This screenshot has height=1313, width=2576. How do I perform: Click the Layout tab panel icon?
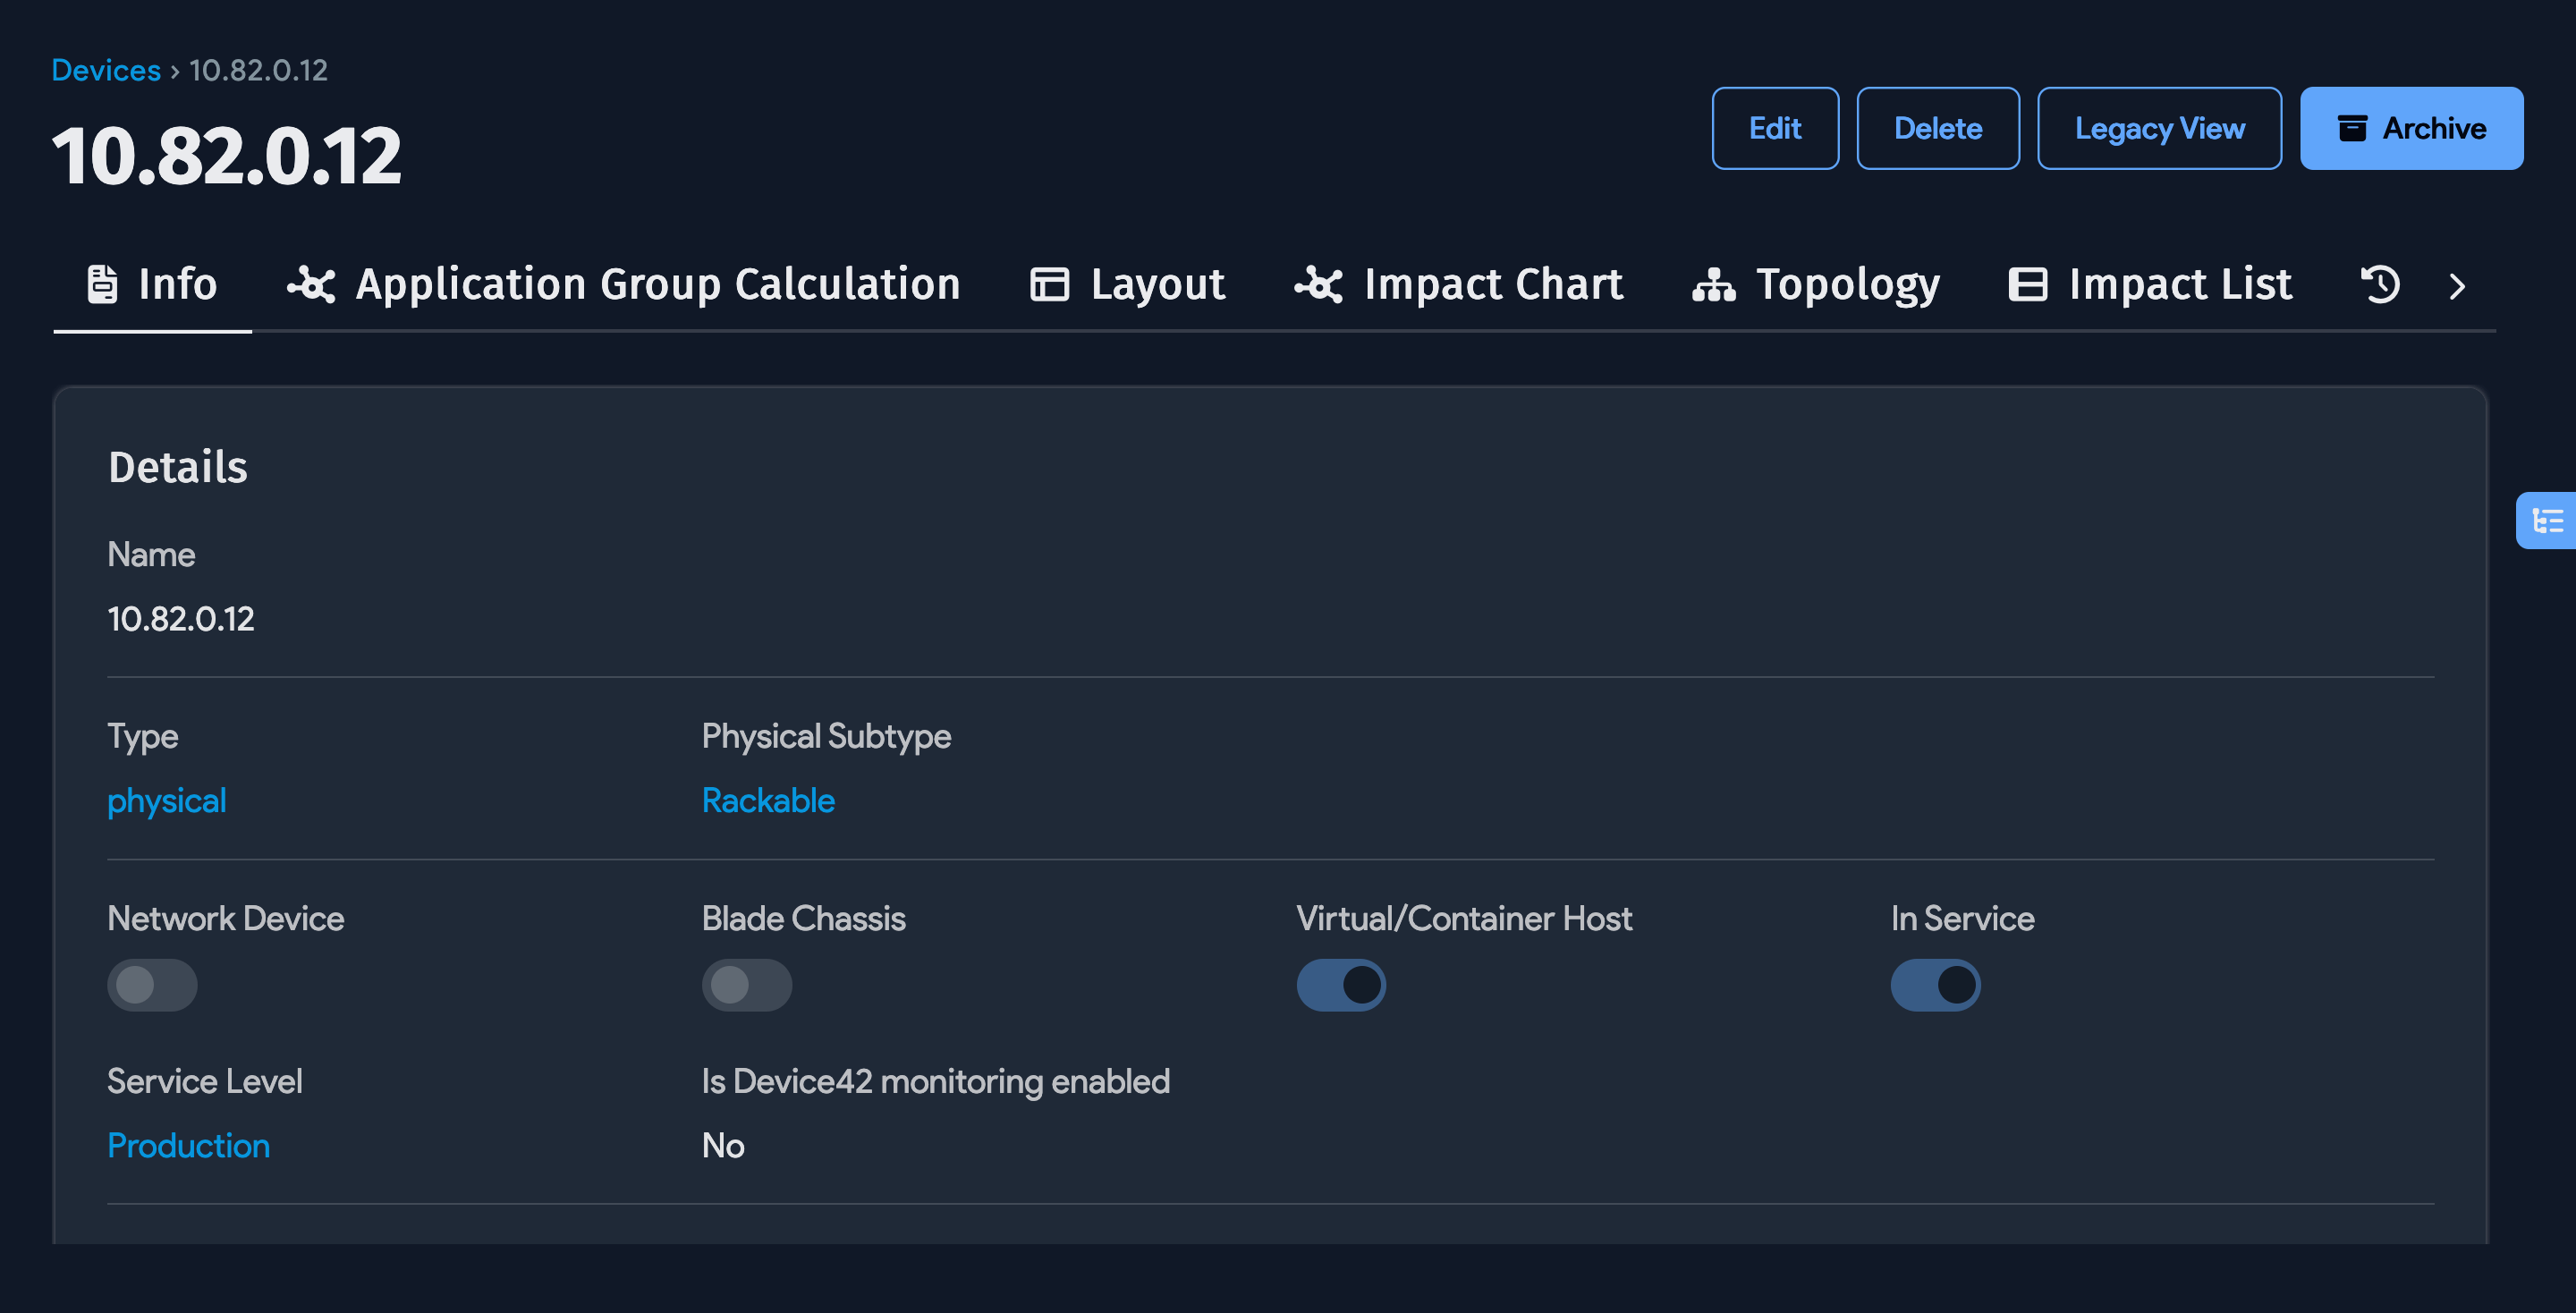[1049, 284]
